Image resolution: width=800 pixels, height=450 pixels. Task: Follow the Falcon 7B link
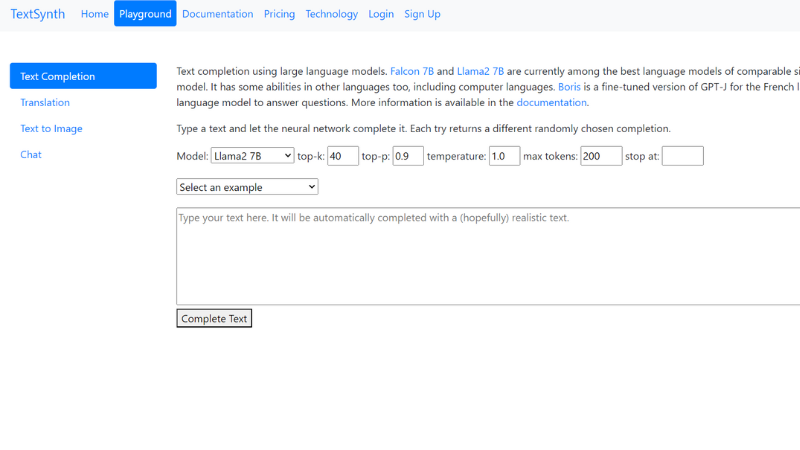tap(412, 71)
